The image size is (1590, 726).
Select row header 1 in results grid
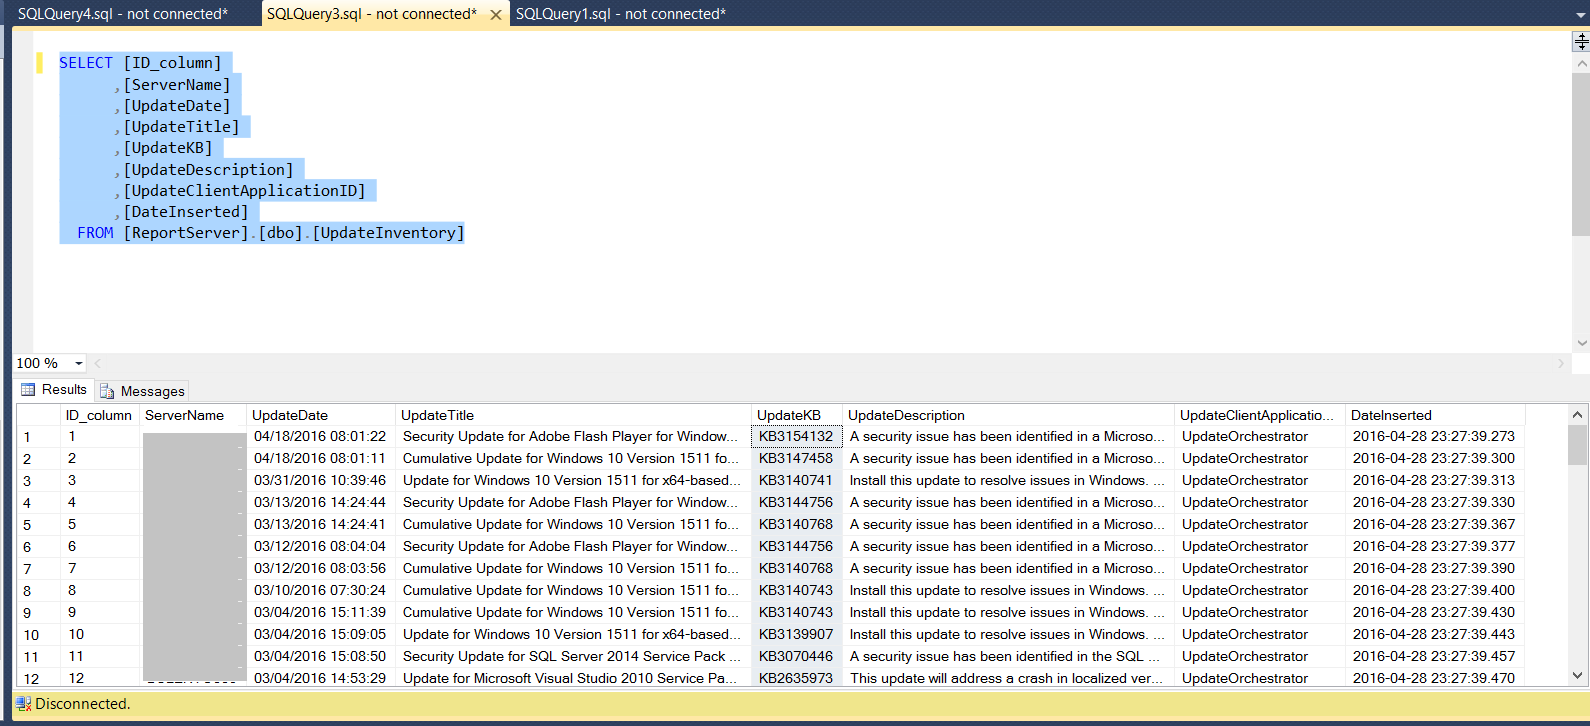click(38, 436)
